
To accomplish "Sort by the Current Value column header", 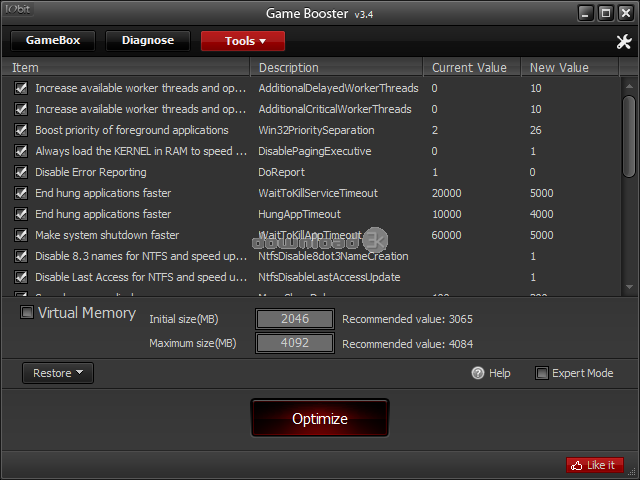I will [472, 67].
